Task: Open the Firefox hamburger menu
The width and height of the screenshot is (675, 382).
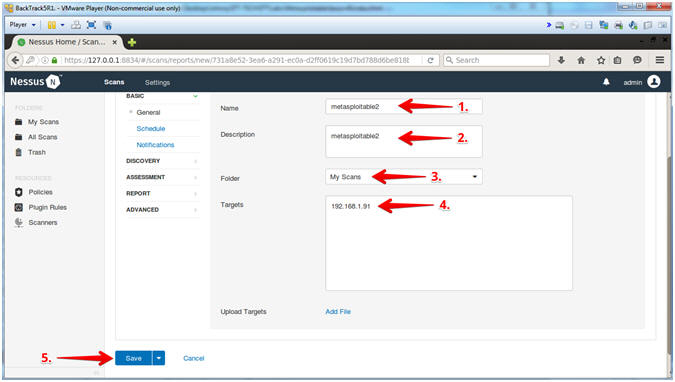Action: (x=660, y=60)
